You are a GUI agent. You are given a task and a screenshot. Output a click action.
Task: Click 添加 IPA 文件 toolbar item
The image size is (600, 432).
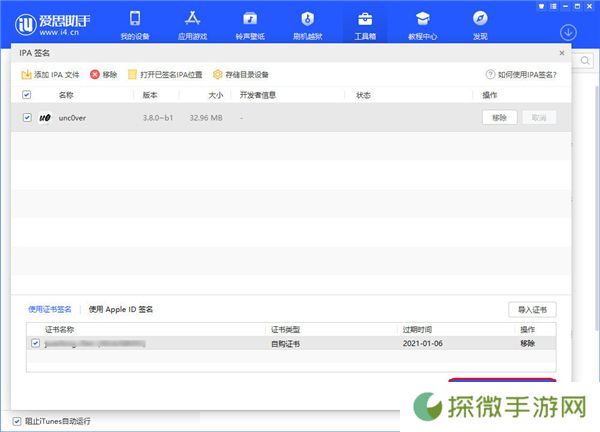pyautogui.click(x=50, y=74)
